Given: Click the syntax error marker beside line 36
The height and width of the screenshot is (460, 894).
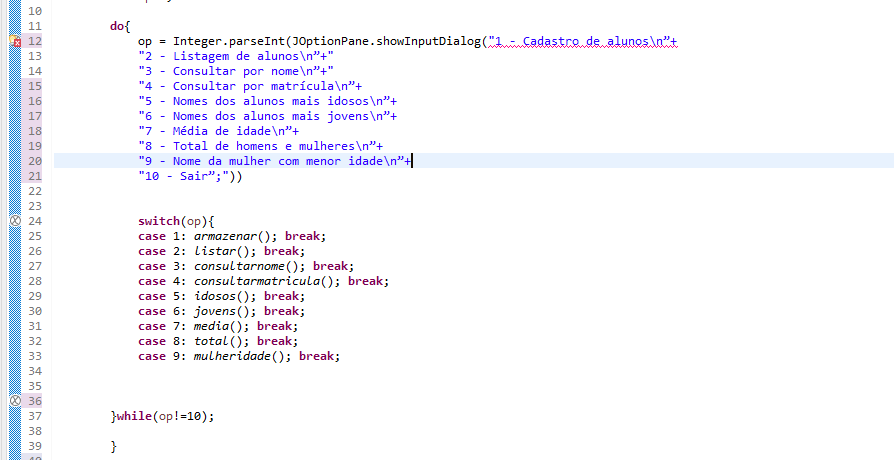Looking at the screenshot, I should 15,401.
